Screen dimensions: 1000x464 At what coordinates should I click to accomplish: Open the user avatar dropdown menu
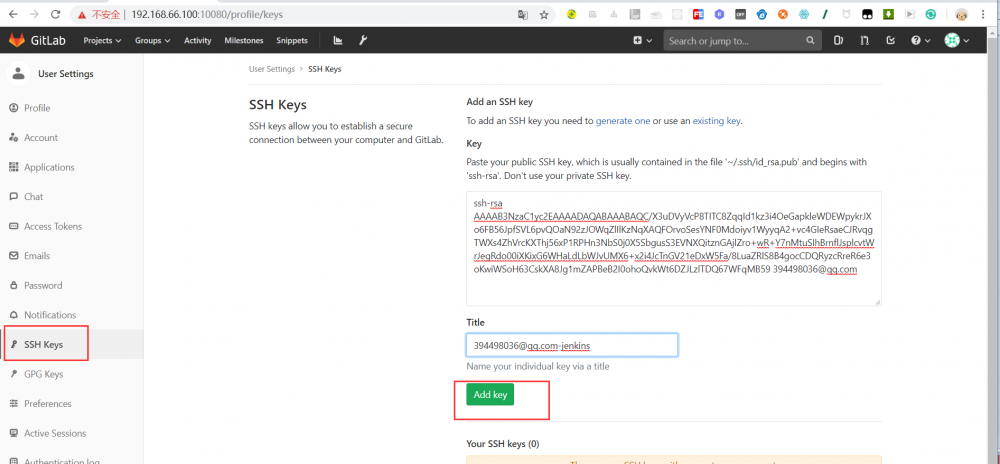coord(957,40)
